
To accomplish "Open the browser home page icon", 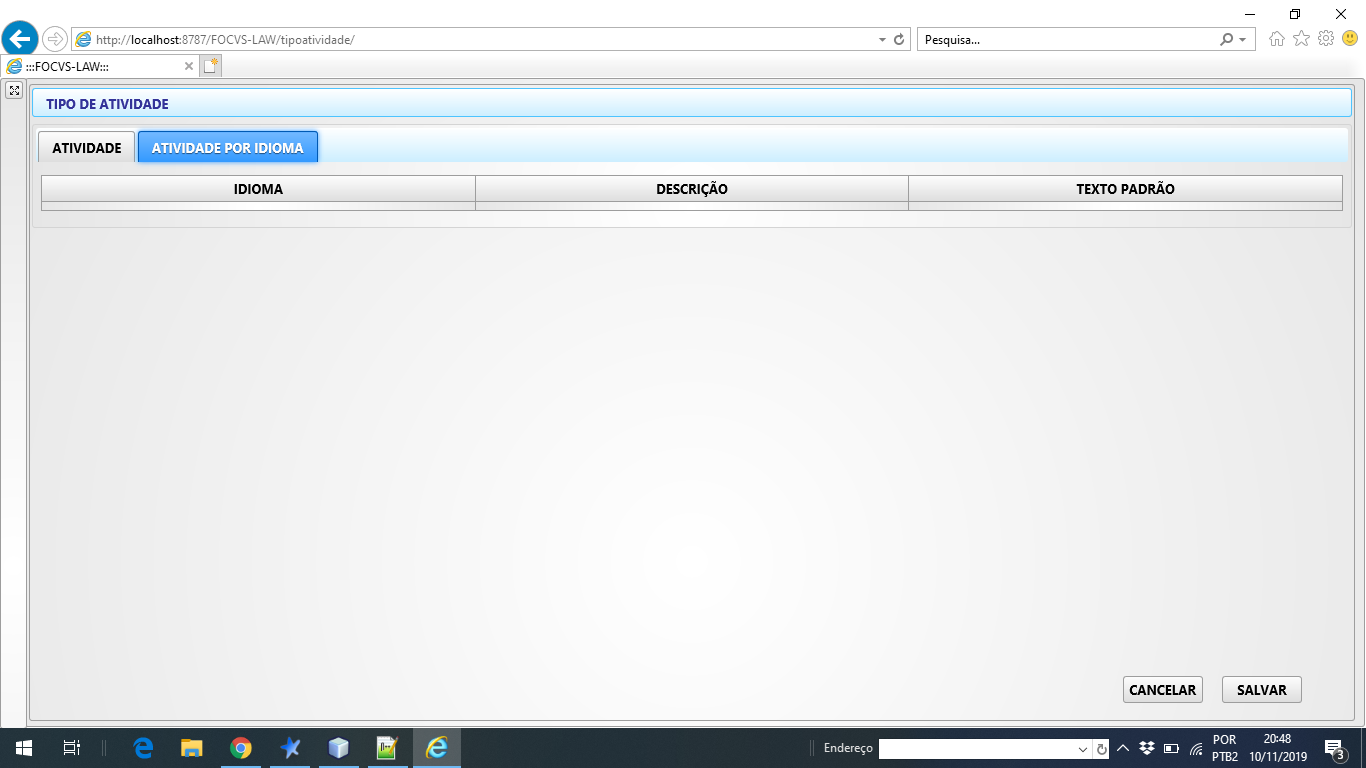I will [1277, 39].
